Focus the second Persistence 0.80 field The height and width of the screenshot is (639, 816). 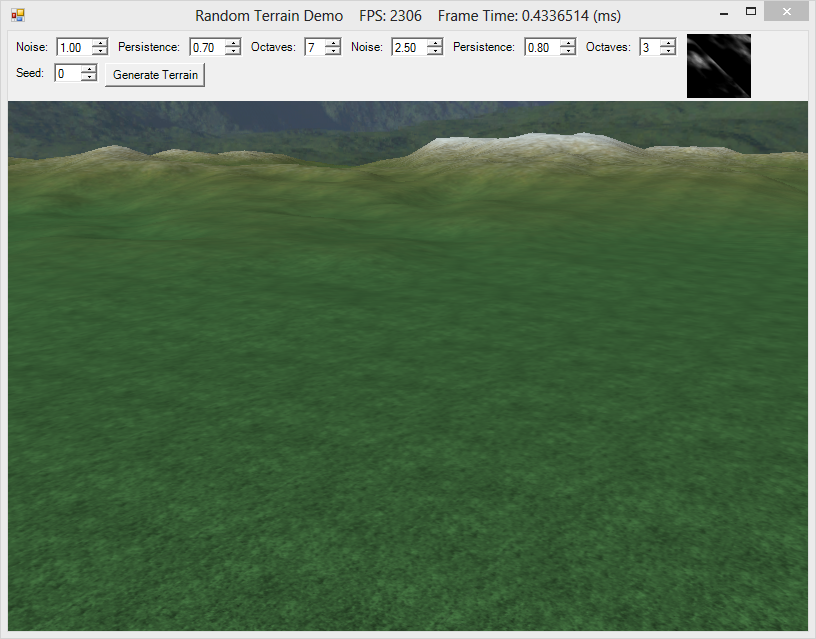[x=543, y=47]
